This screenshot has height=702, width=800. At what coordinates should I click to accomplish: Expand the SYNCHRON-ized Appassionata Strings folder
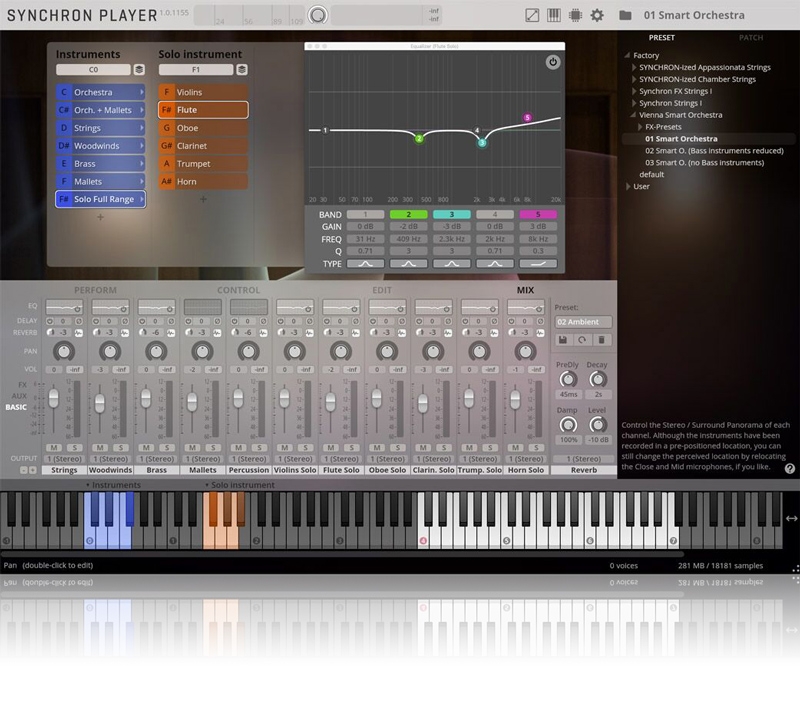pos(634,67)
